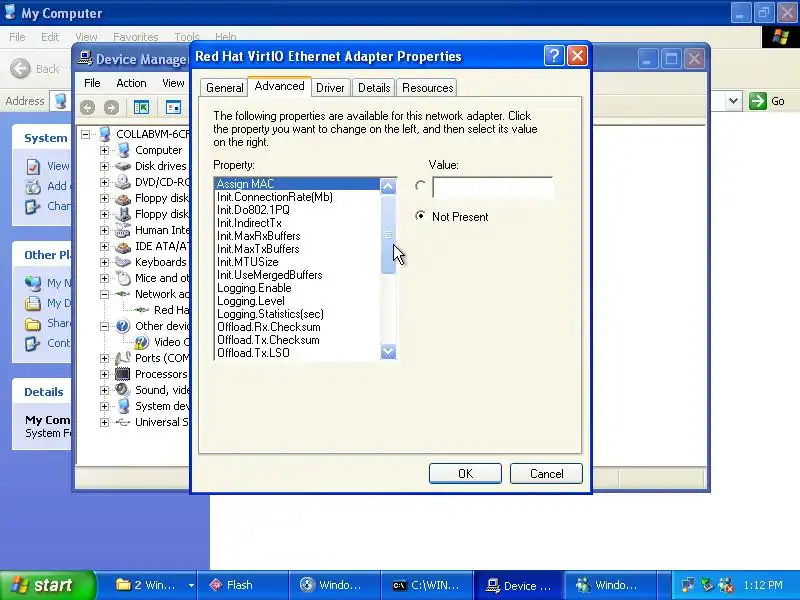The width and height of the screenshot is (800, 600).
Task: Select Assign MAC property
Action: [x=297, y=184]
